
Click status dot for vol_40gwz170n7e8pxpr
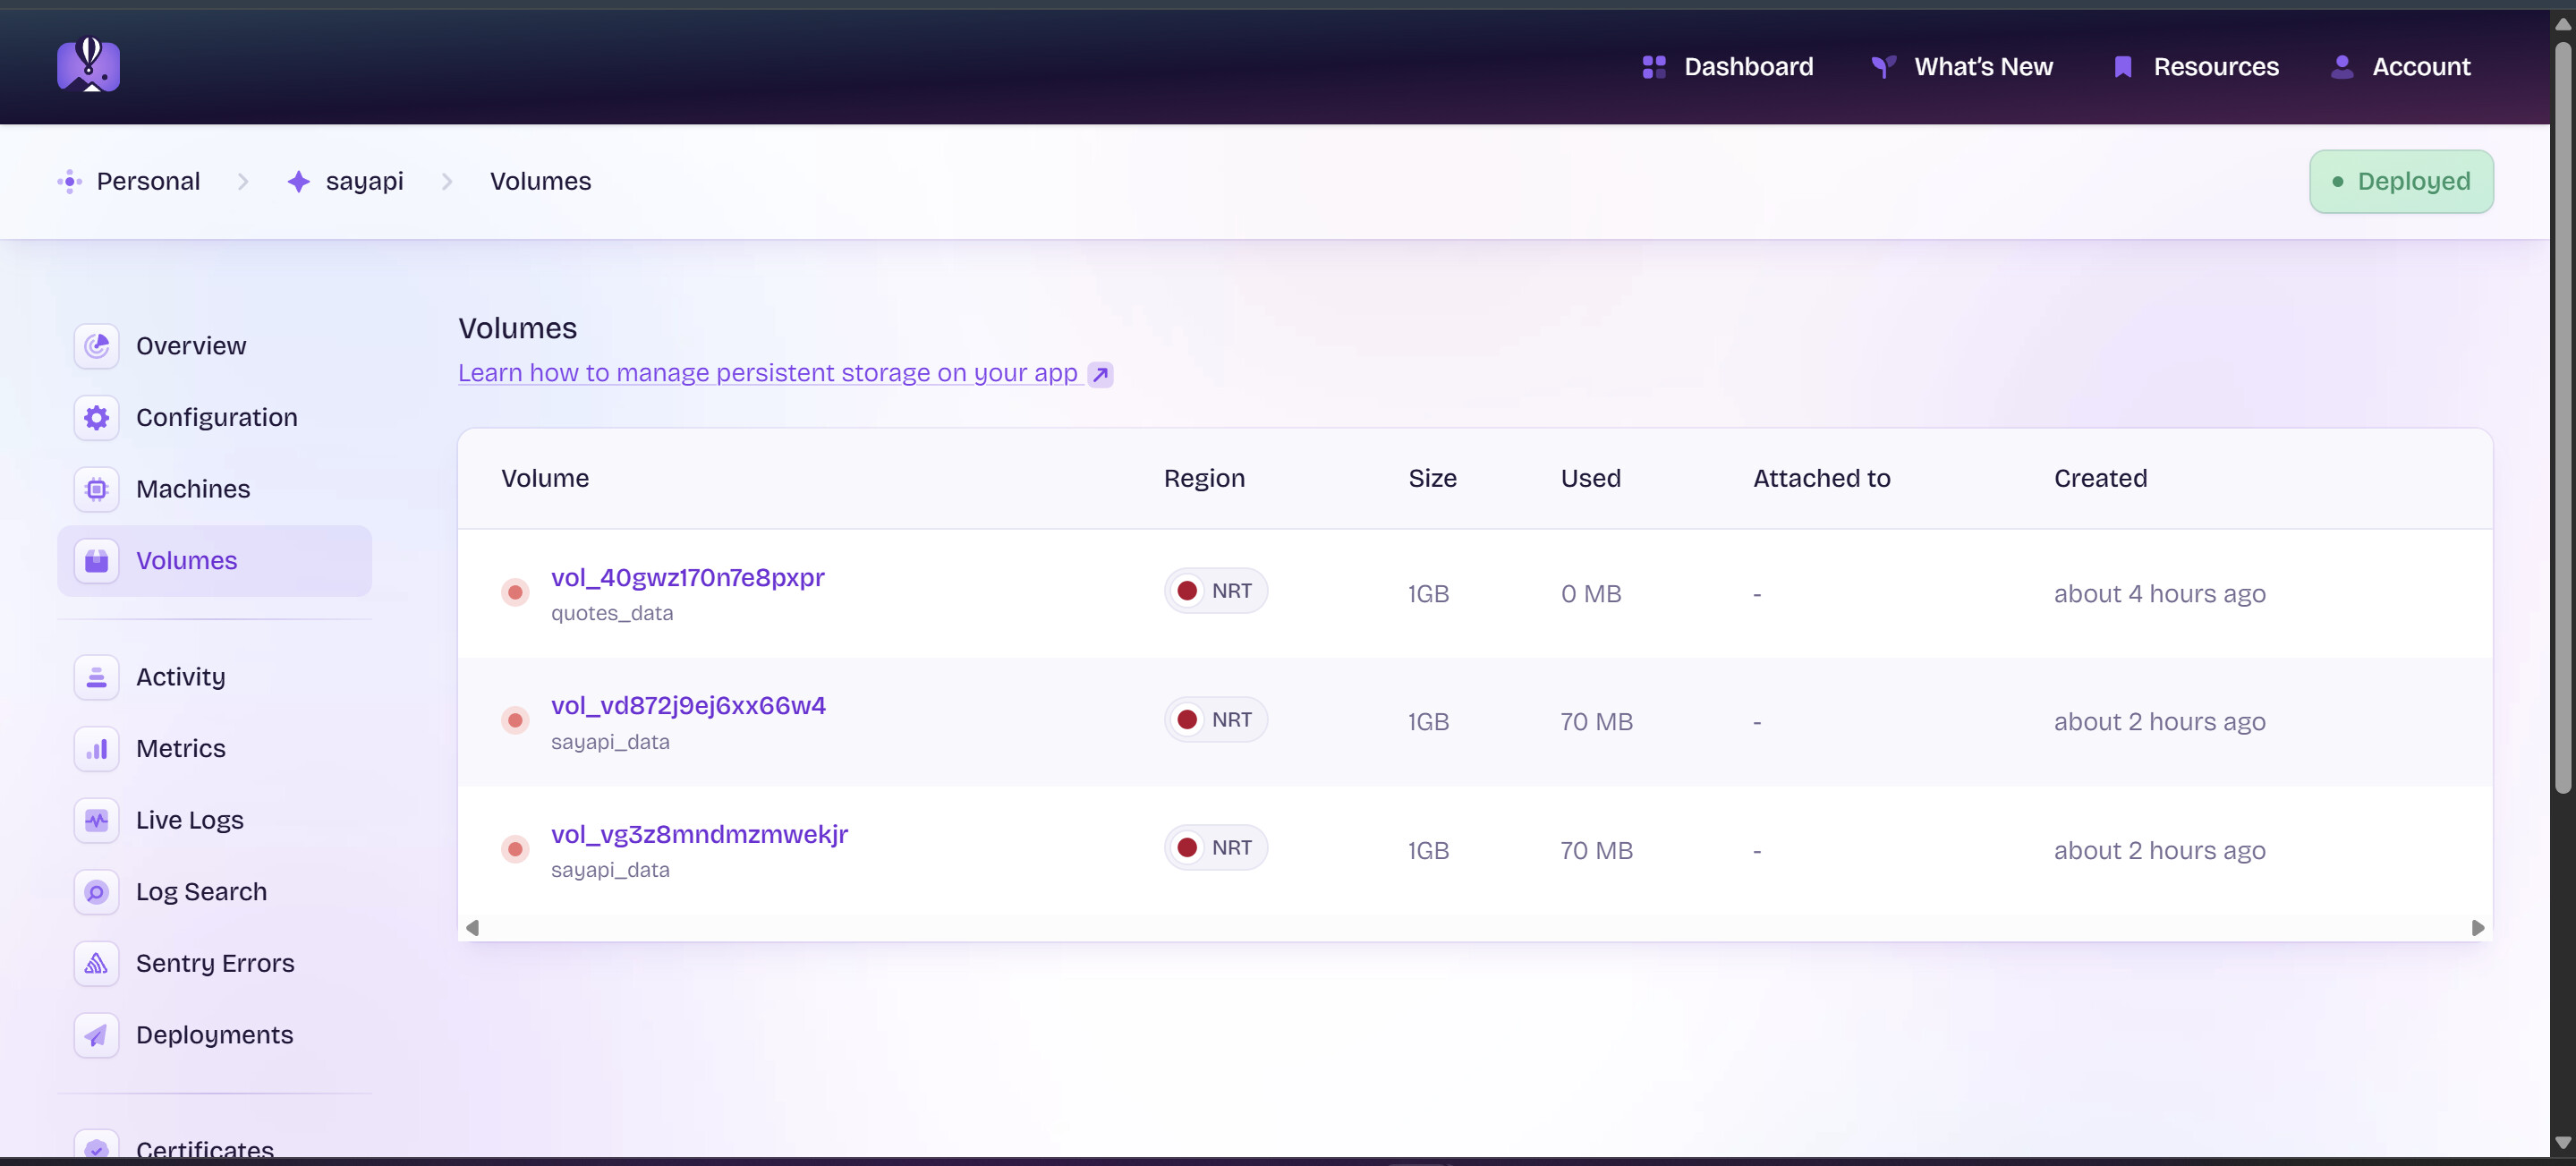tap(515, 592)
